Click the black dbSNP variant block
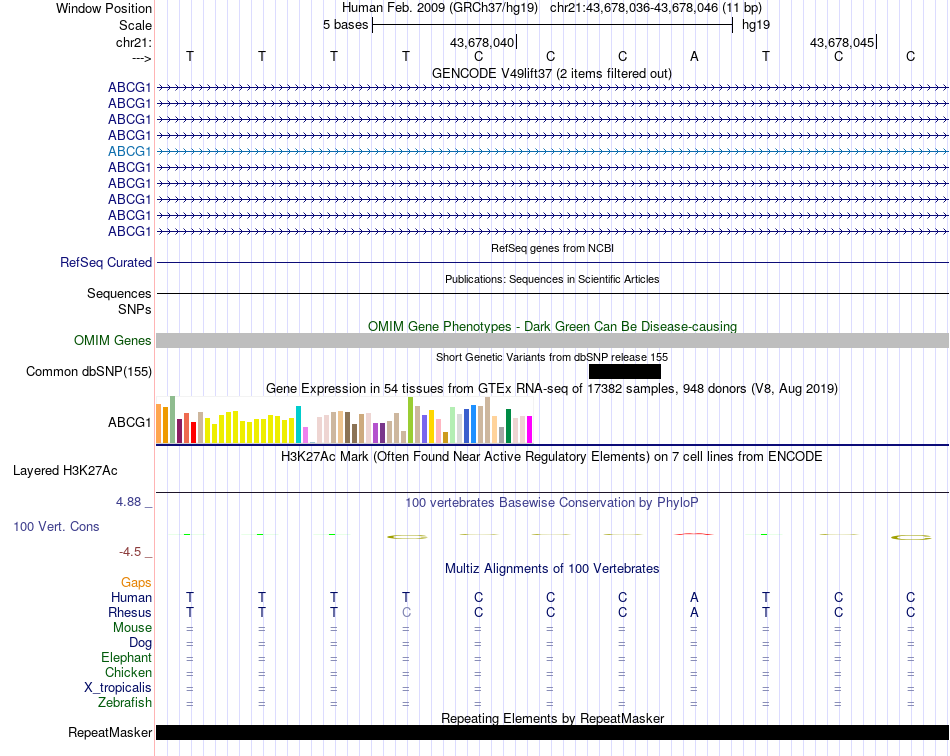Image resolution: width=950 pixels, height=756 pixels. coord(625,371)
